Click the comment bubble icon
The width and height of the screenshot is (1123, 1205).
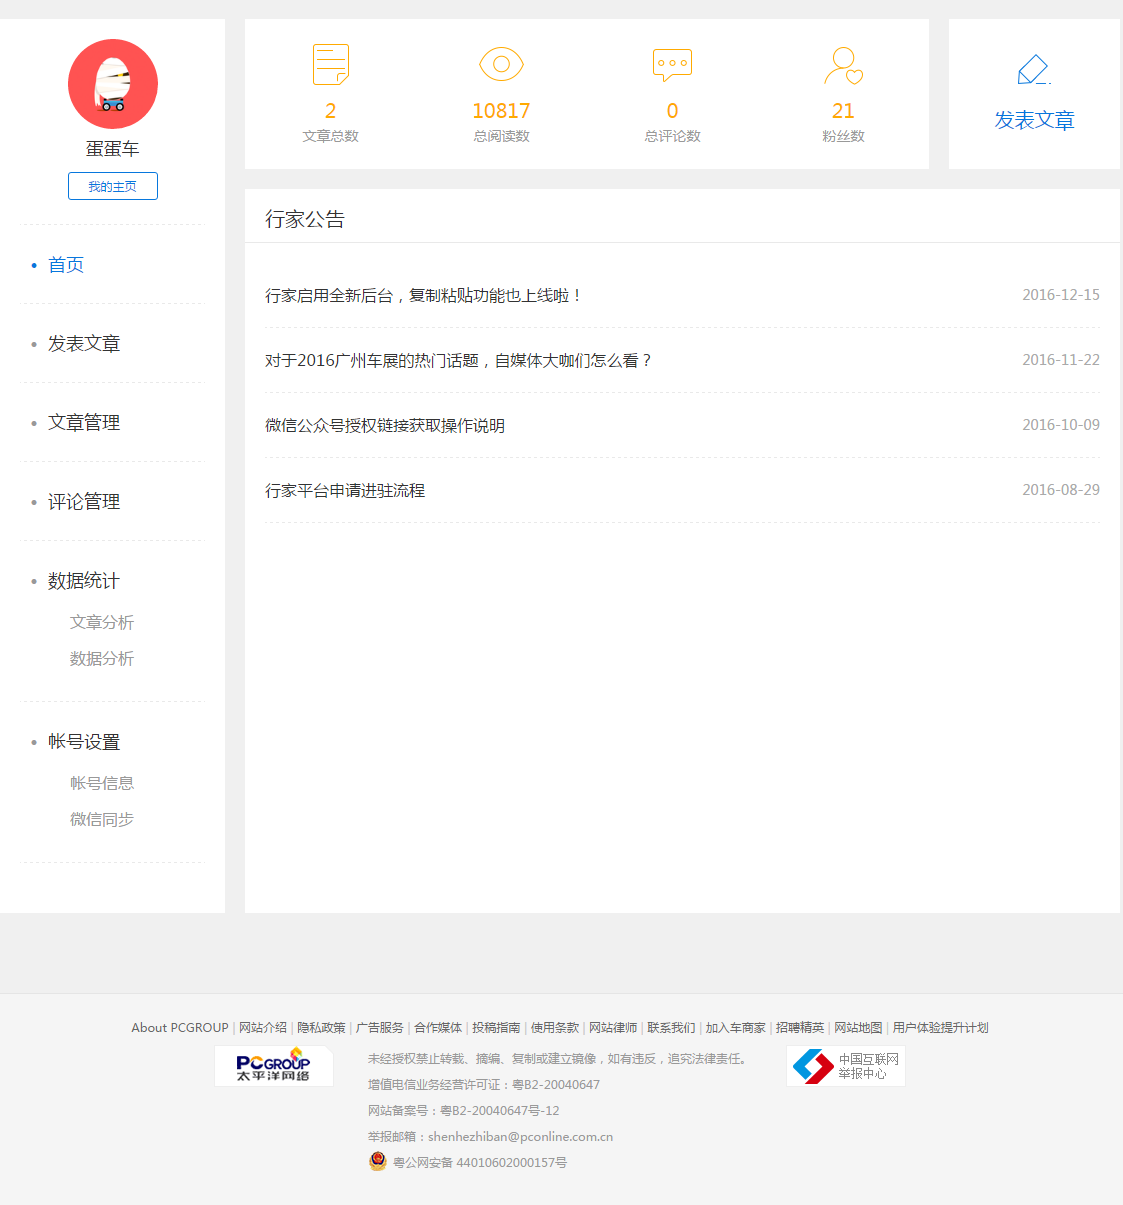pos(672,65)
